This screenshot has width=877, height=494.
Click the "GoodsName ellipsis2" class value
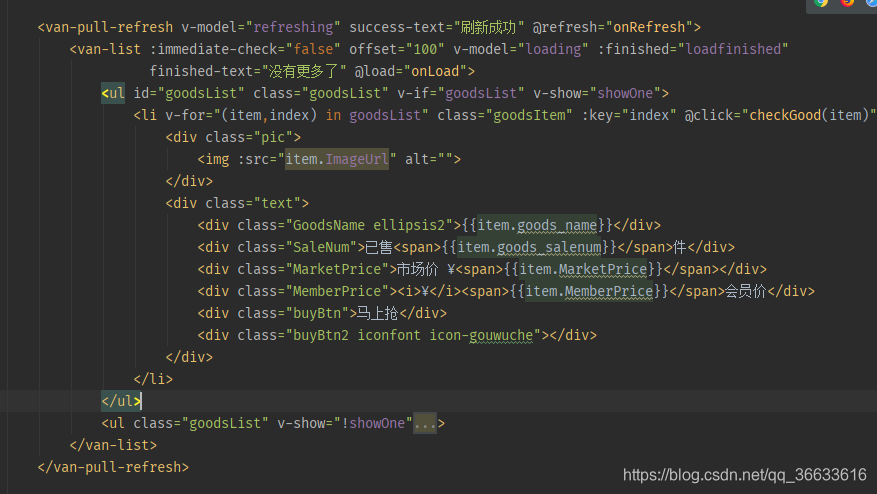369,225
